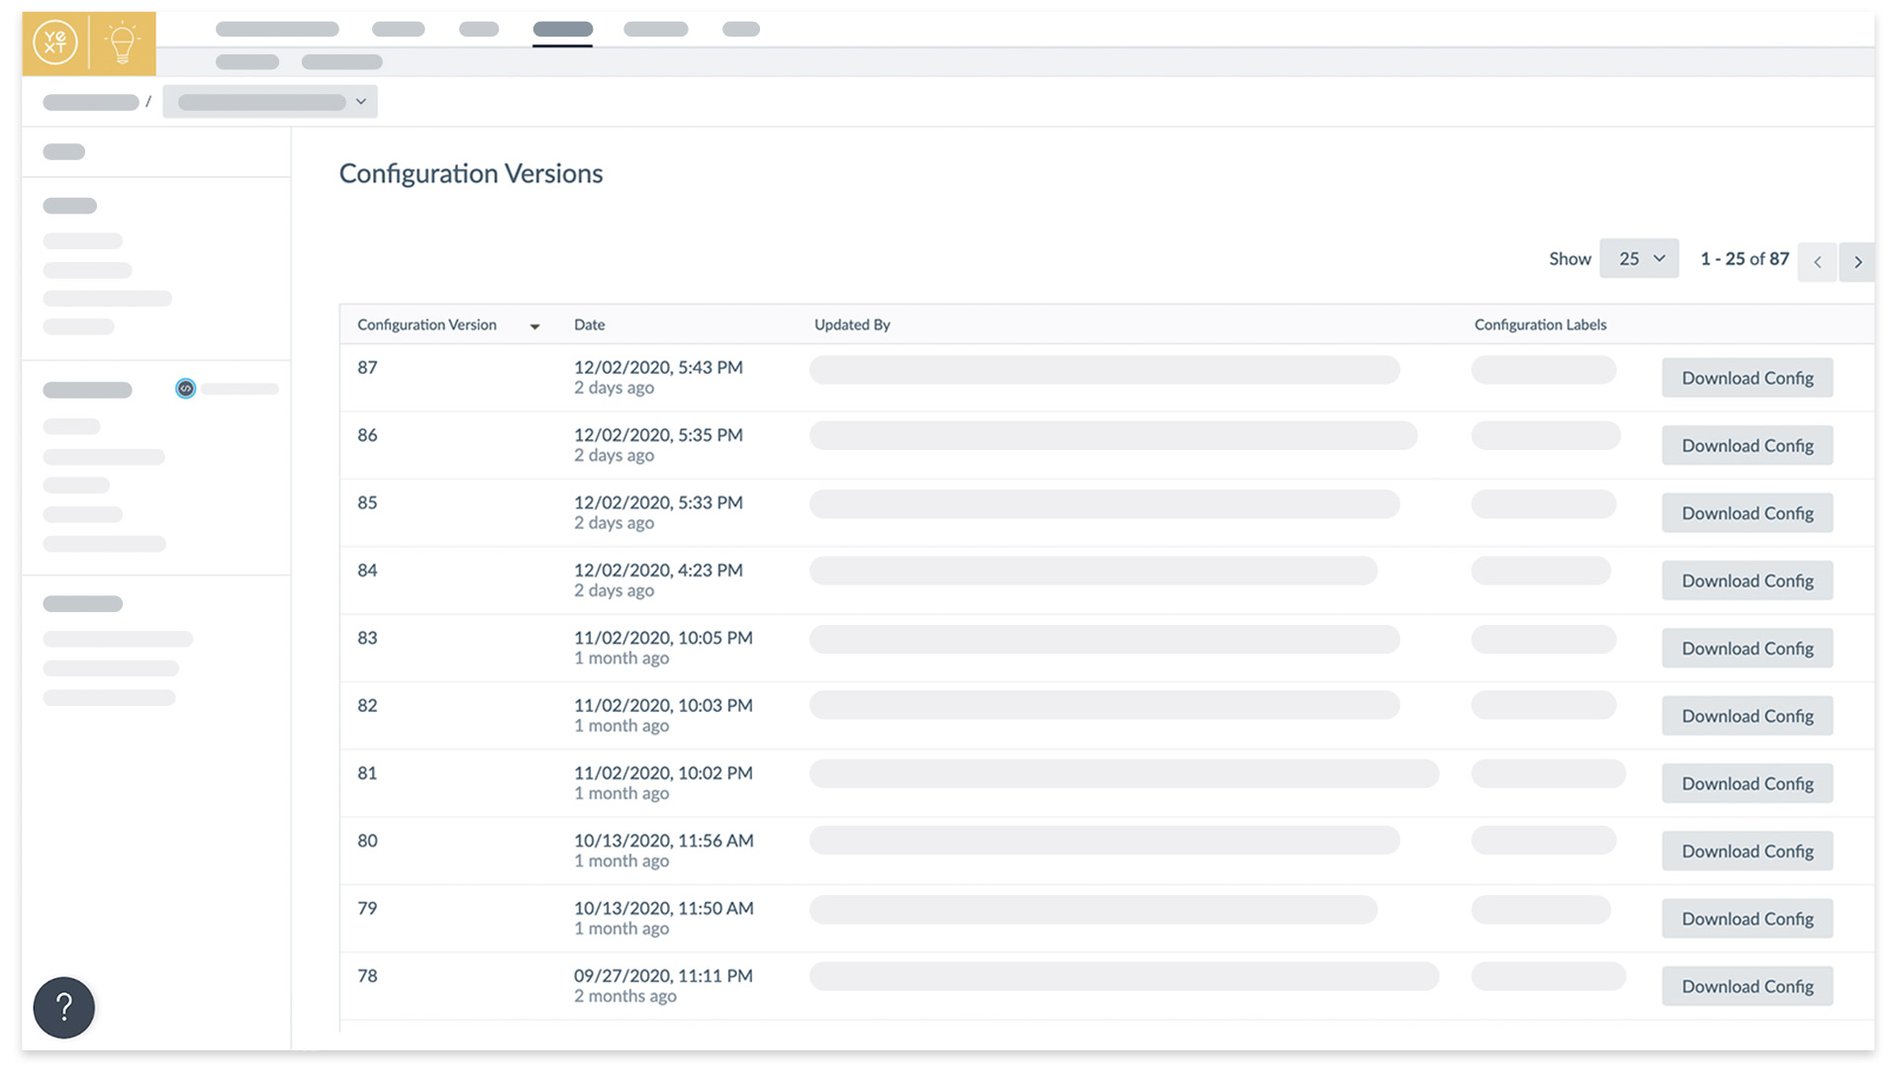Image resolution: width=1900 pixels, height=1068 pixels.
Task: Select version number 83 cell
Action: (367, 637)
